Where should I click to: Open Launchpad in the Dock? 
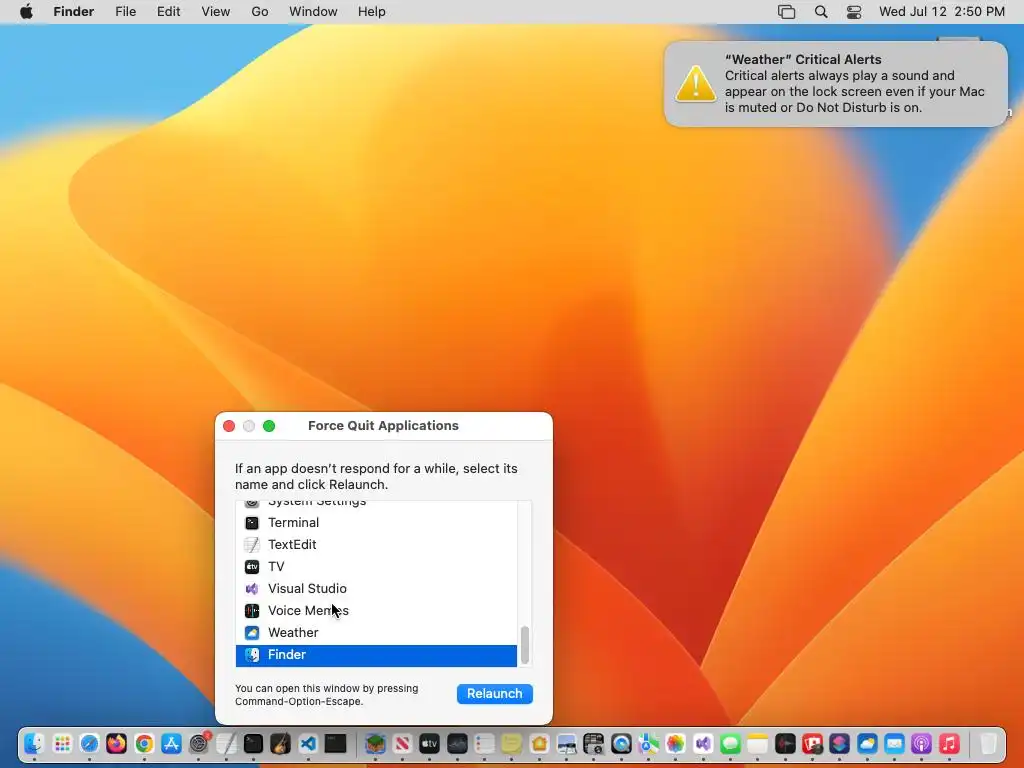click(62, 743)
